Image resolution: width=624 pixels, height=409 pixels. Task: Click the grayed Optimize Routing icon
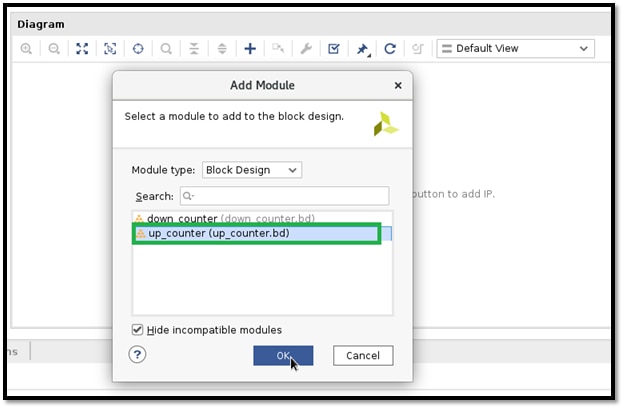[x=417, y=49]
